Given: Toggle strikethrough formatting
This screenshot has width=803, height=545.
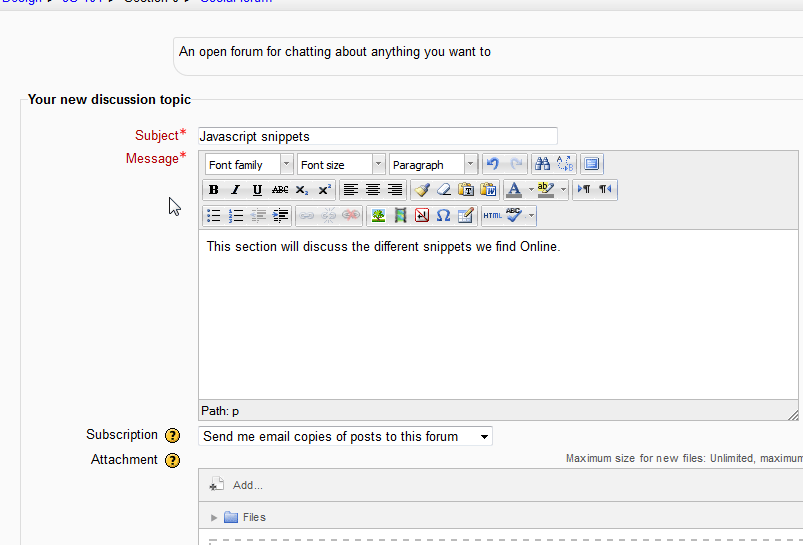Looking at the screenshot, I should click(280, 190).
